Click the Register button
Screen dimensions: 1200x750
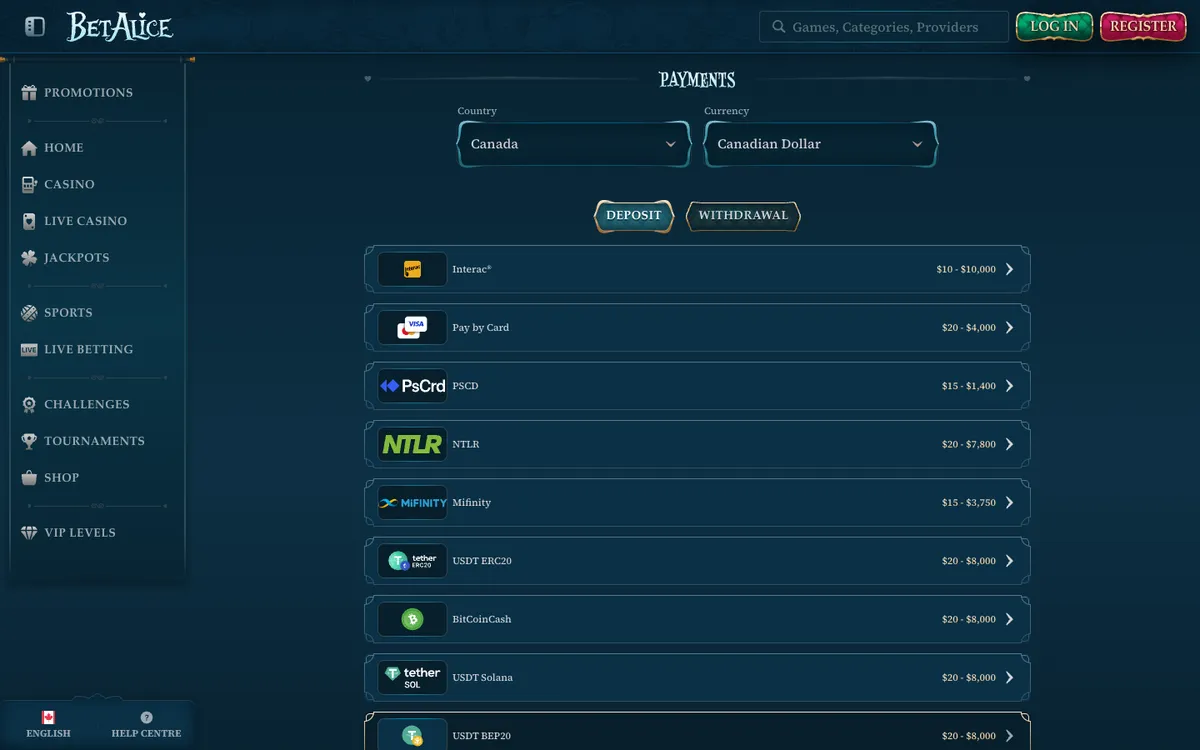point(1143,27)
